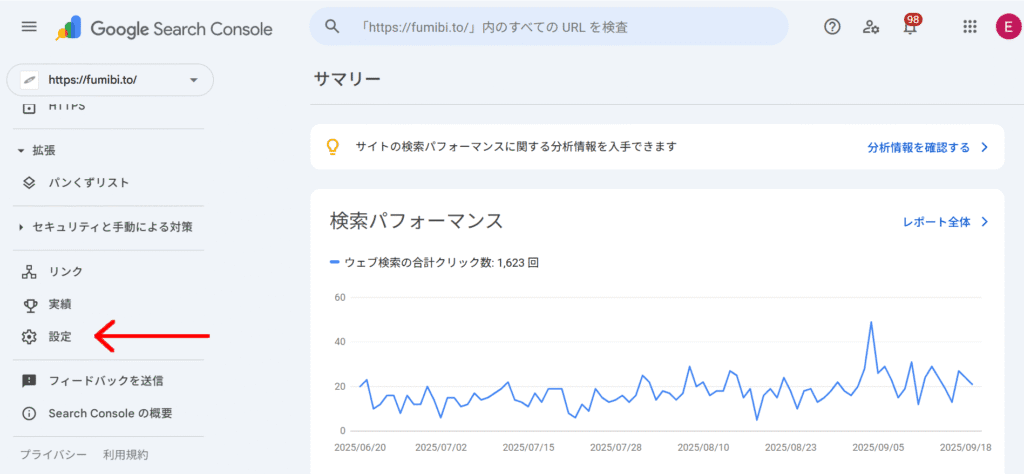Collapse the 拡張 section

37,150
